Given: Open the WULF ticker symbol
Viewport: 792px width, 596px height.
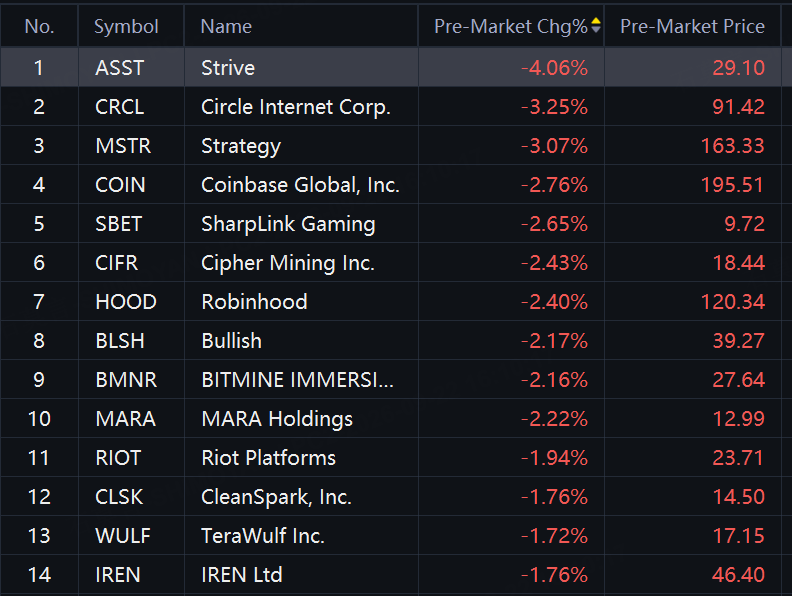Looking at the screenshot, I should coord(123,536).
